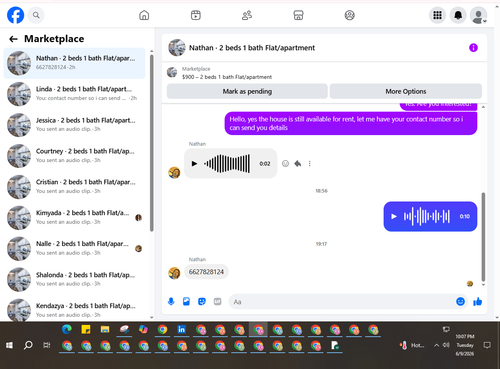Screen dimensions: 500x369
Task: Click Nathan's avatar beside phone number message
Action: 174,273
